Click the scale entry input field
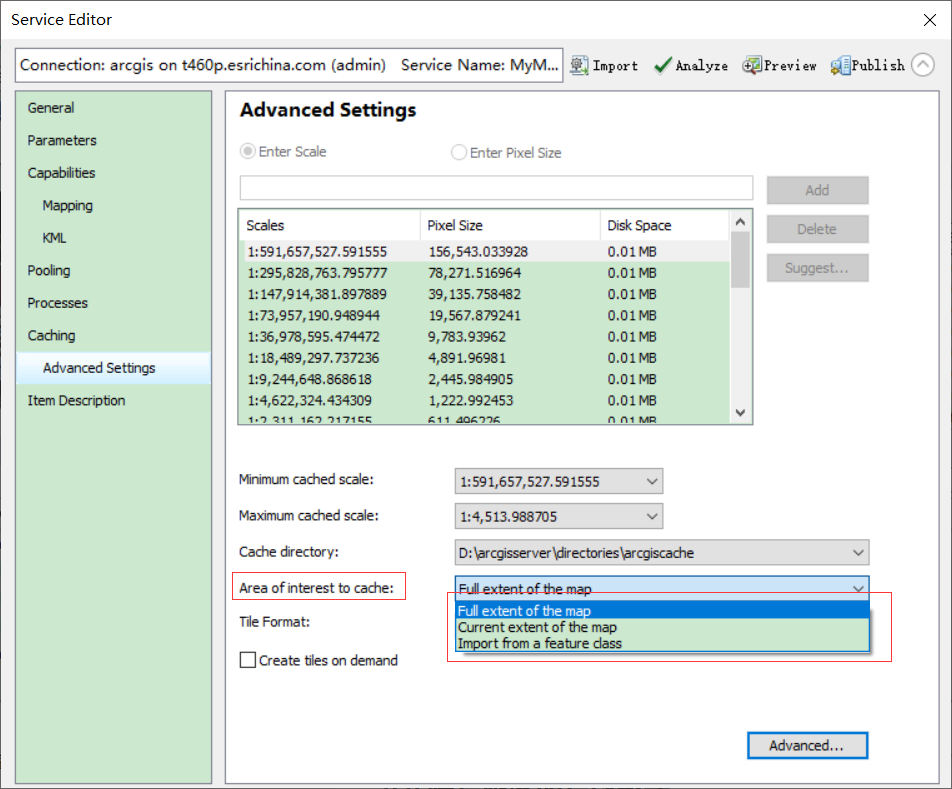 tap(496, 188)
